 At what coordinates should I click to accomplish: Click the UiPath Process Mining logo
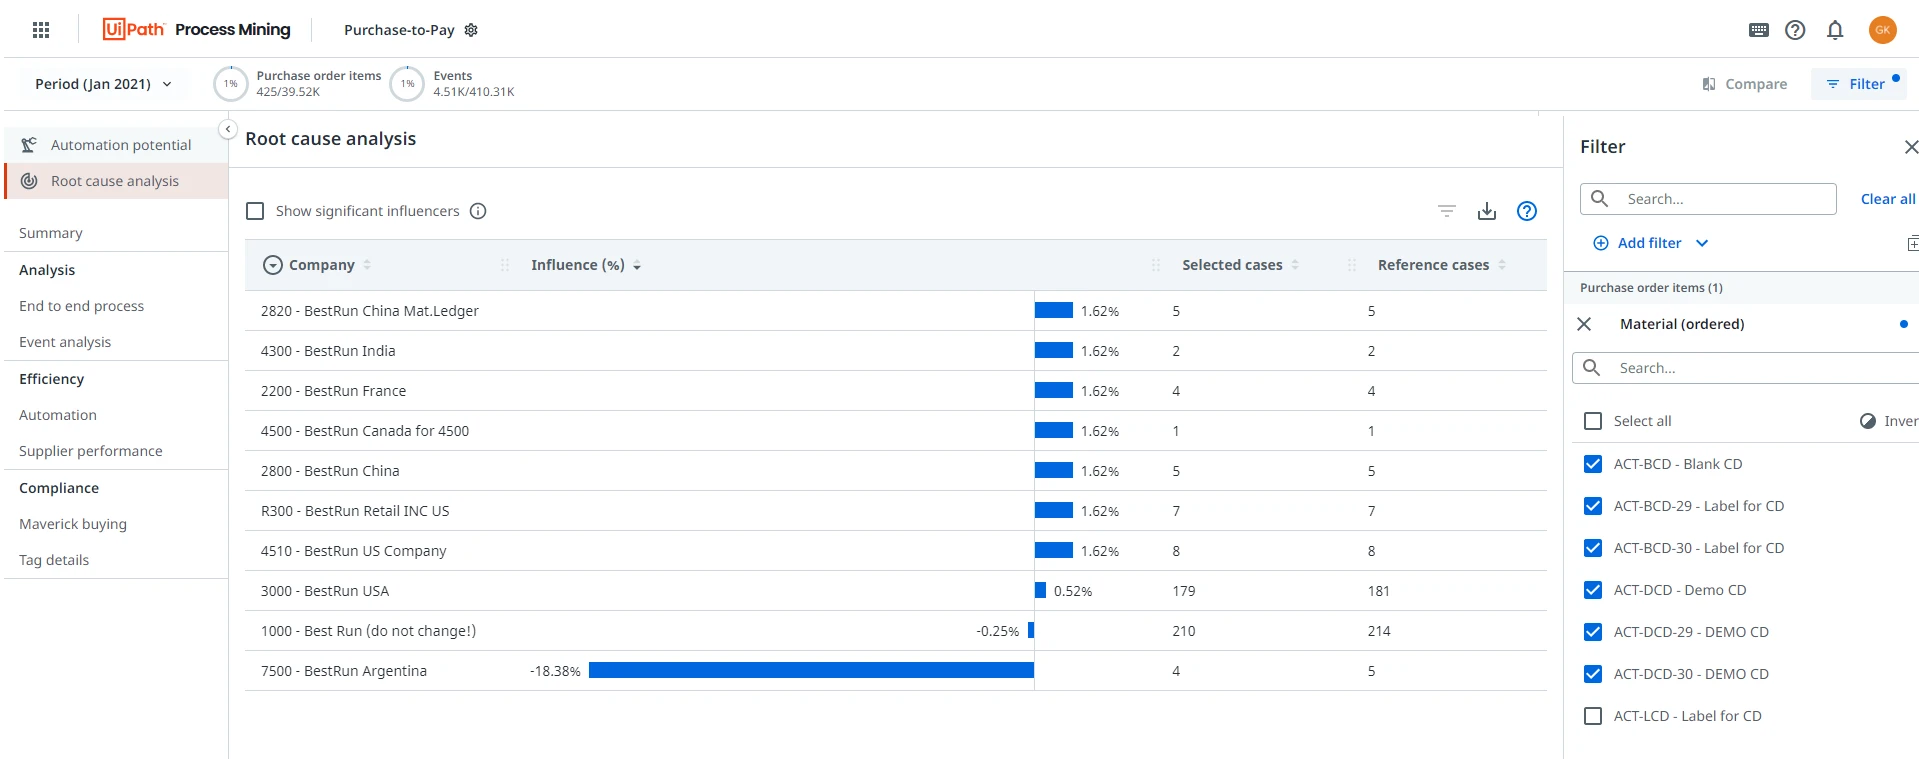196,30
